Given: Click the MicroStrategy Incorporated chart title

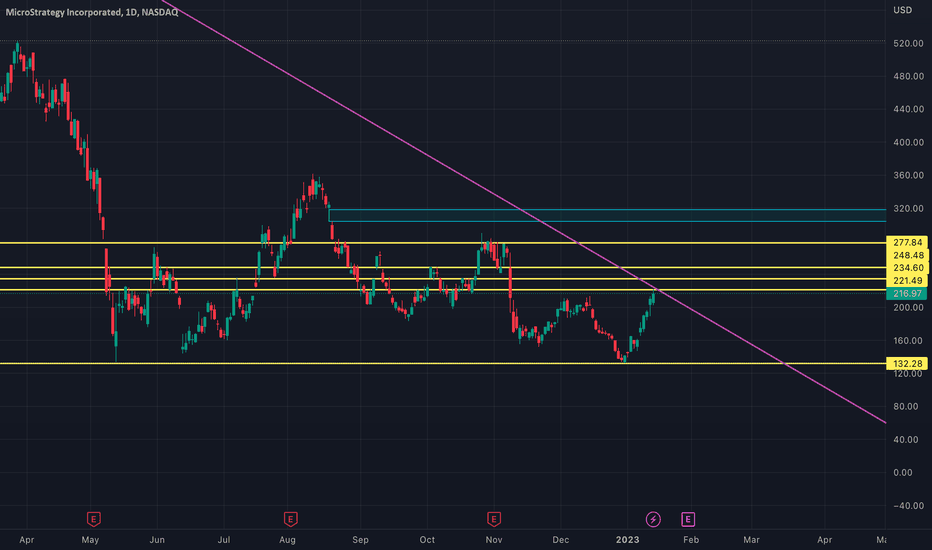Looking at the screenshot, I should [92, 12].
